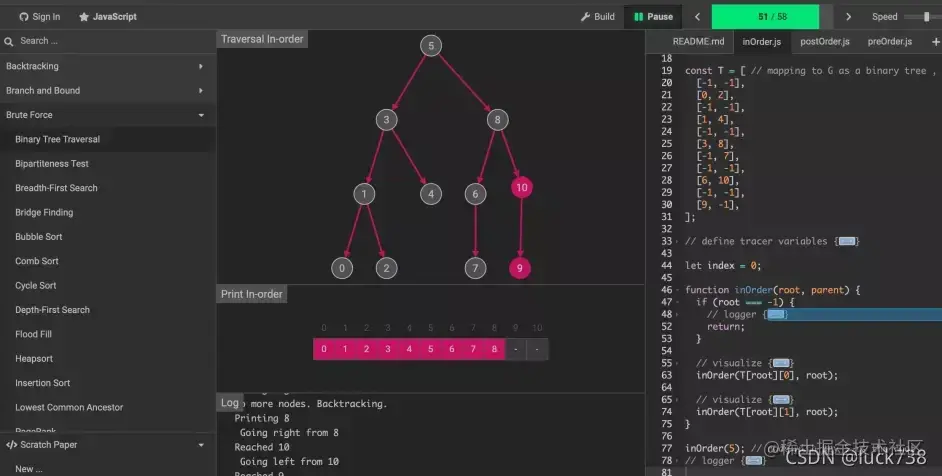Switch to the postOrder.js tab
This screenshot has width=942, height=476.
click(x=824, y=41)
